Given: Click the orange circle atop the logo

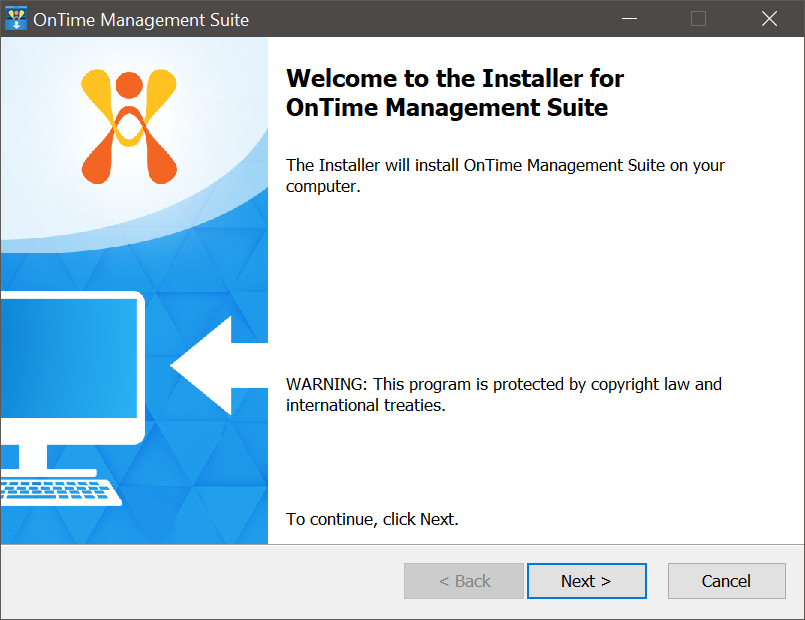Looking at the screenshot, I should click(129, 85).
